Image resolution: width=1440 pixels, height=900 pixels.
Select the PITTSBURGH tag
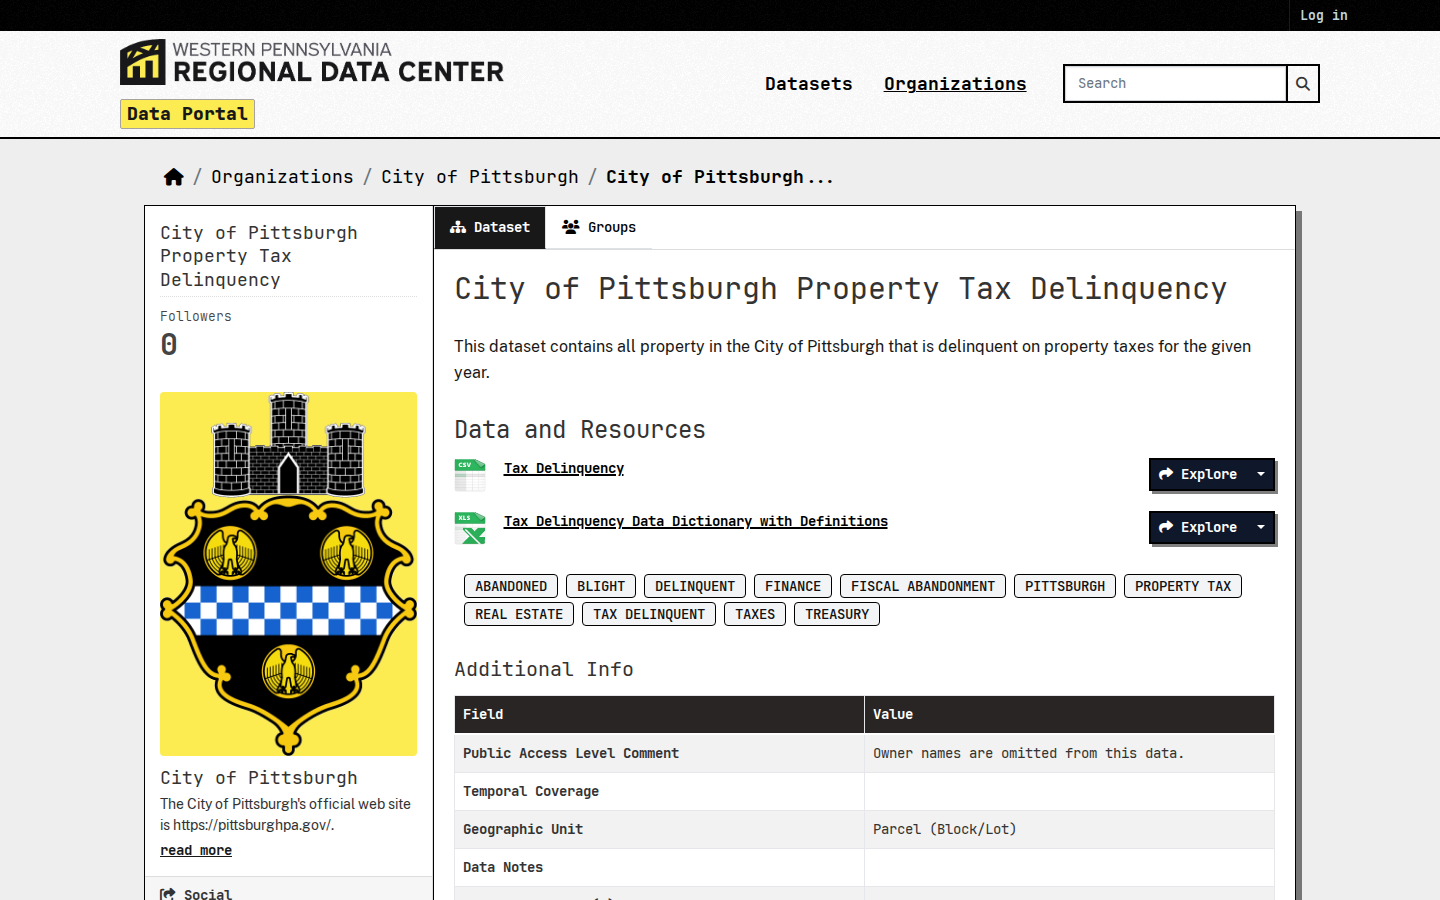(x=1065, y=586)
